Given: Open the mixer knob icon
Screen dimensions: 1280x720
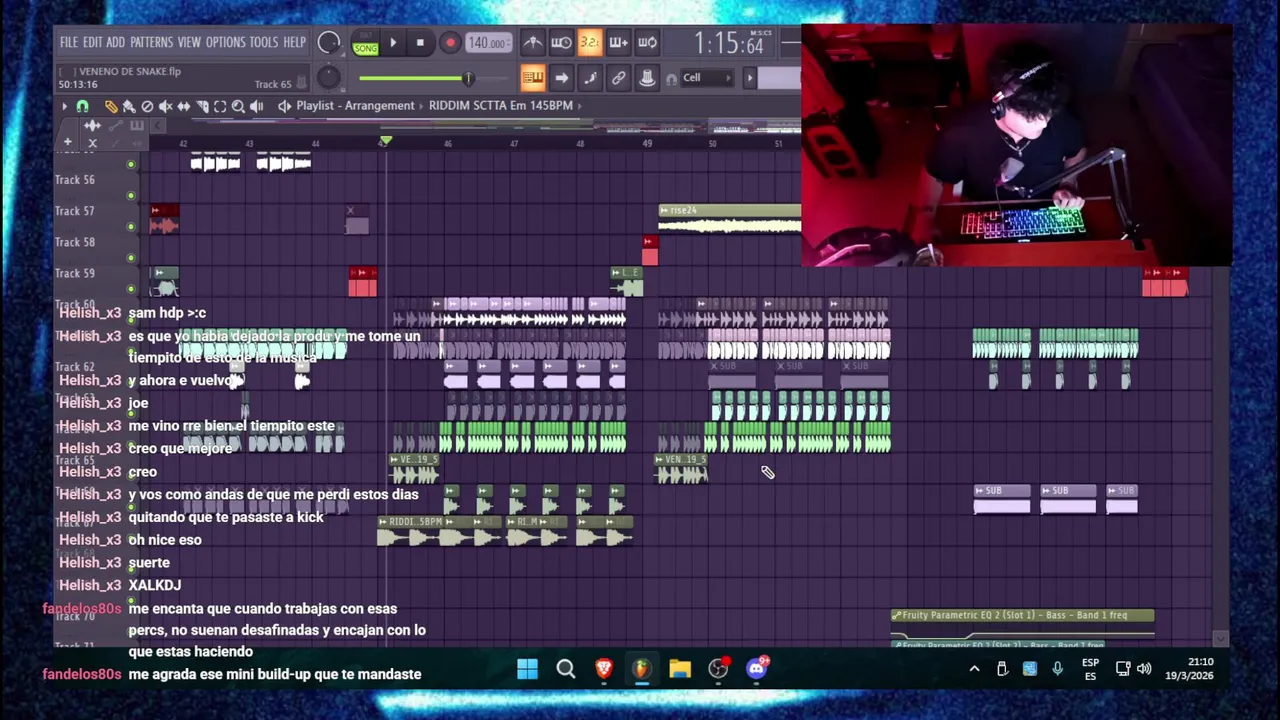Looking at the screenshot, I should tap(647, 78).
